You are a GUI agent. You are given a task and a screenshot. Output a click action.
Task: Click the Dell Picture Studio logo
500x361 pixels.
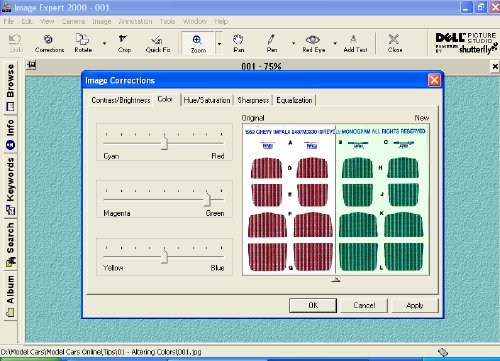[466, 43]
